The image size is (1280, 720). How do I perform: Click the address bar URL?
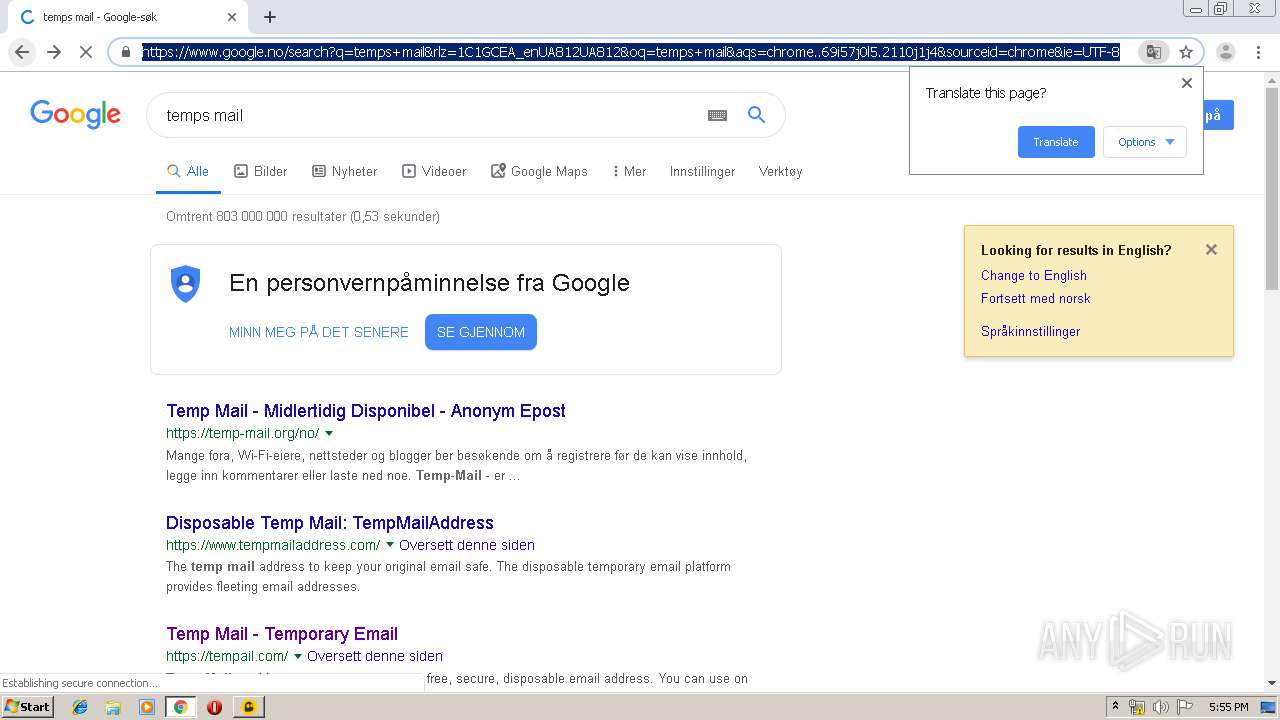[631, 52]
